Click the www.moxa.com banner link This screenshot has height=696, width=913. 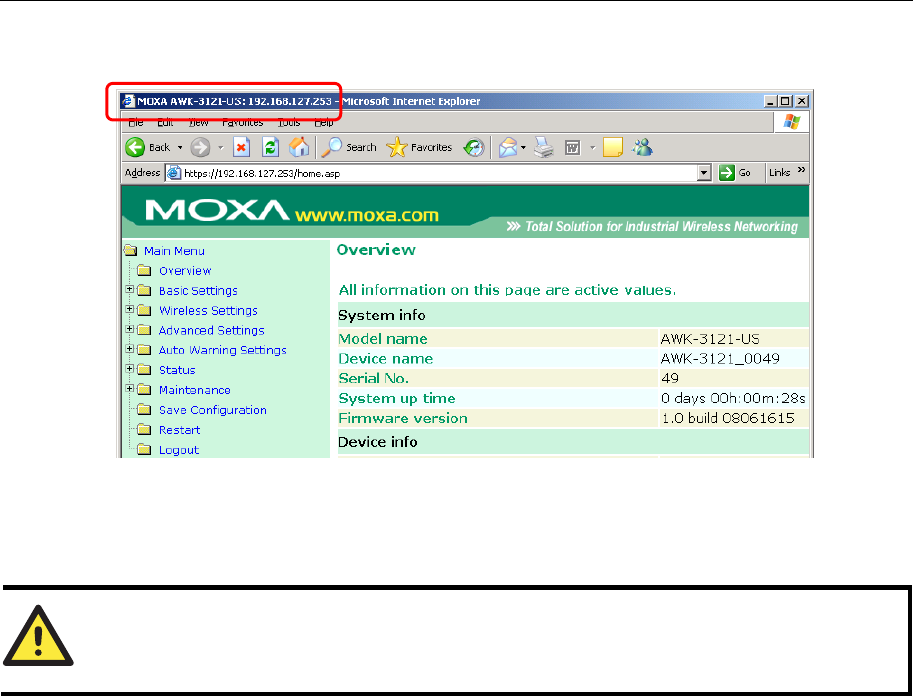[367, 215]
